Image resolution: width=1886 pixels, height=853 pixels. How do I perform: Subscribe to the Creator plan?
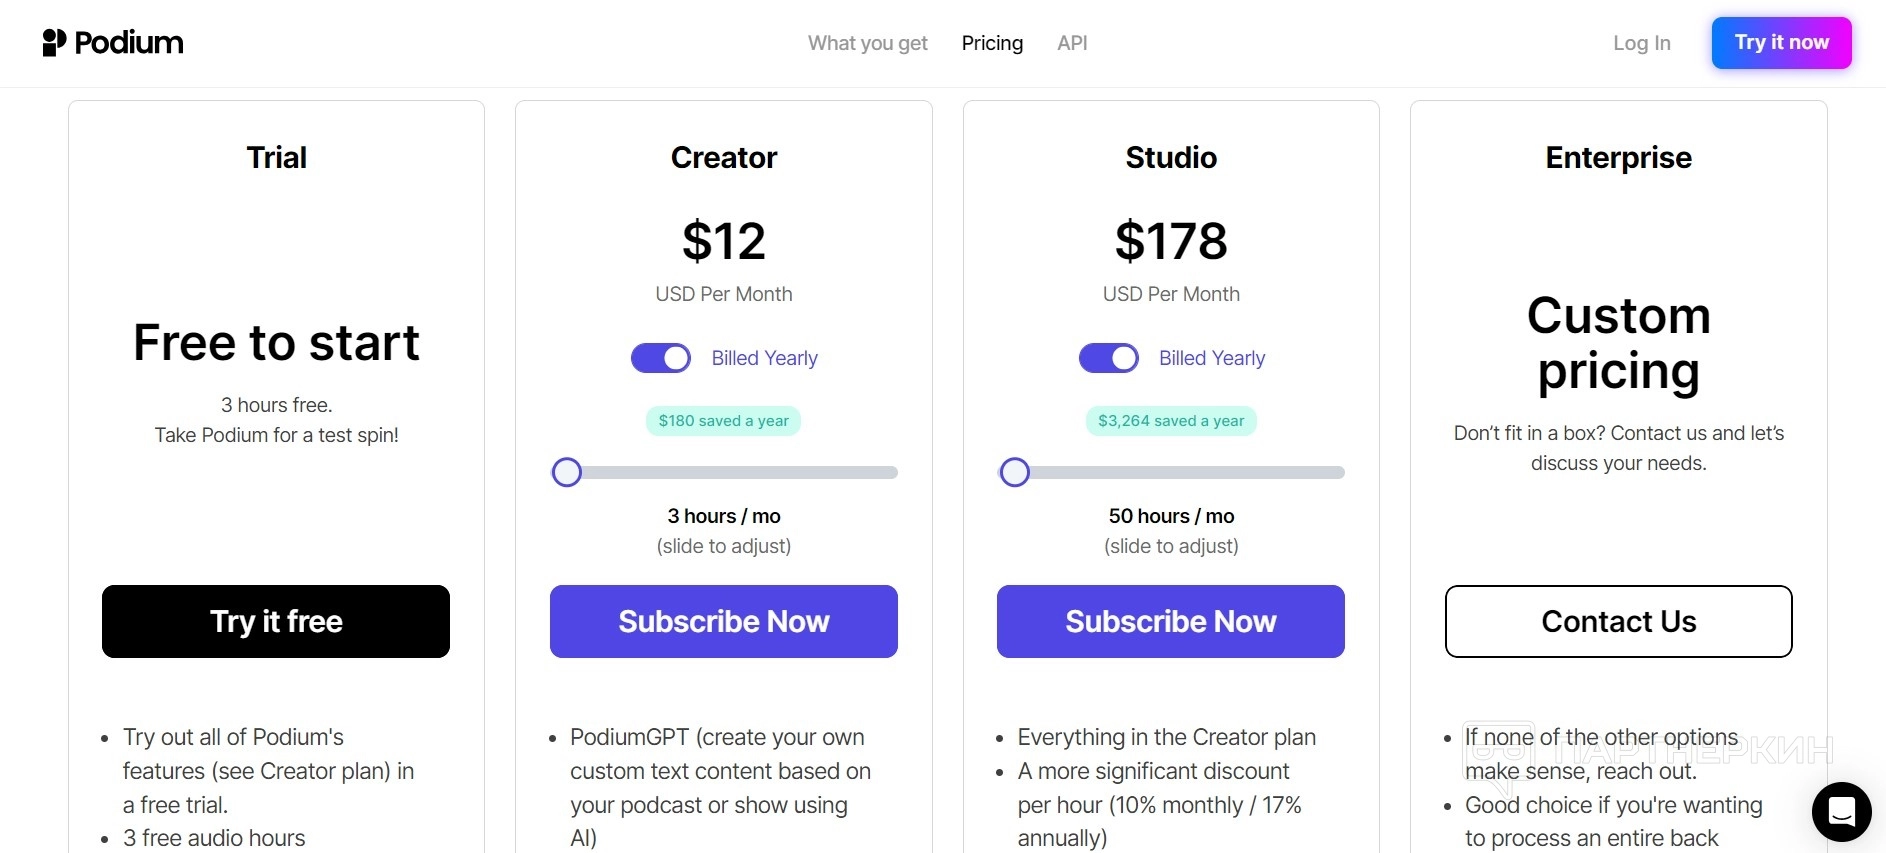(723, 621)
